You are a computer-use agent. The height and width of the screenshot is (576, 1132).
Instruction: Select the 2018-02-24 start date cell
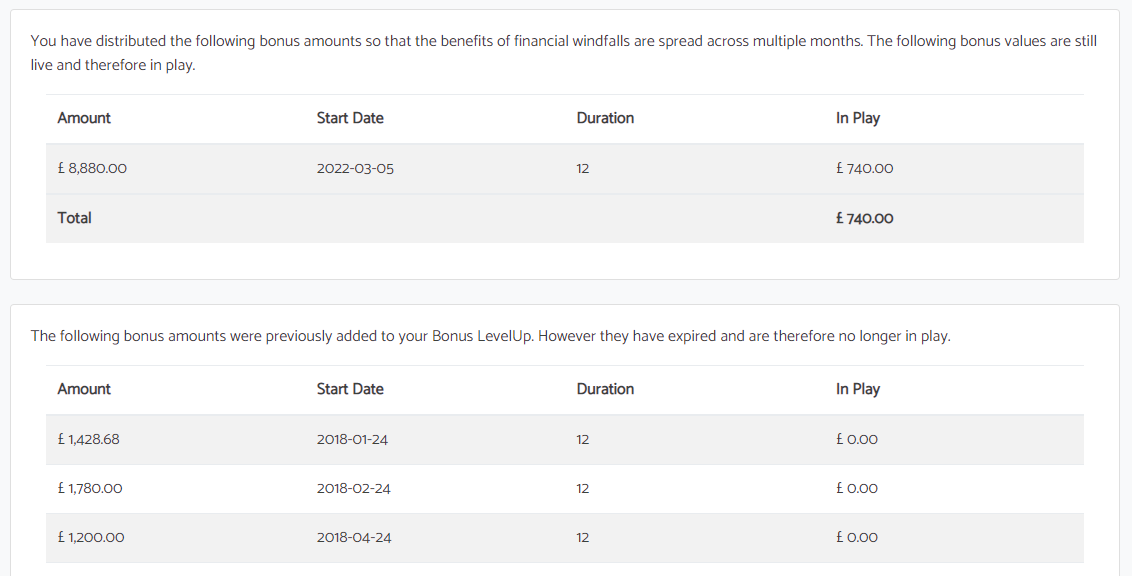(354, 488)
